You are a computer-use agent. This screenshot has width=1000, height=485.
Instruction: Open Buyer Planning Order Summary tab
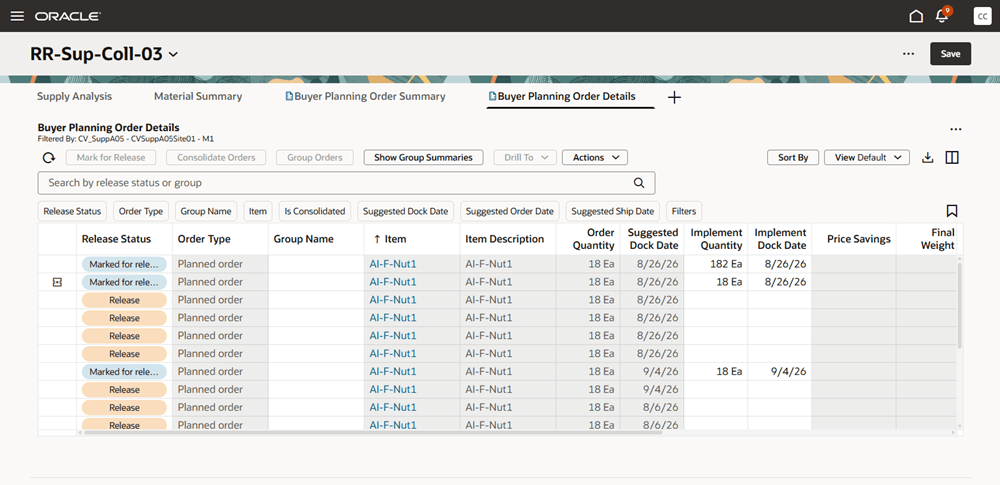tap(365, 96)
